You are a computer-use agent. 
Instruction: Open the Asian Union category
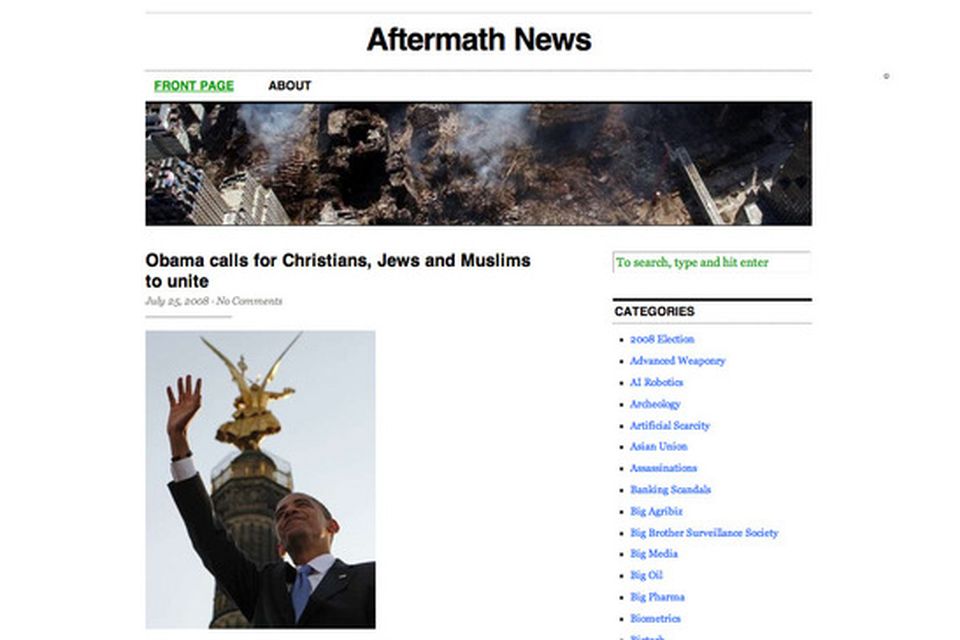pos(659,446)
